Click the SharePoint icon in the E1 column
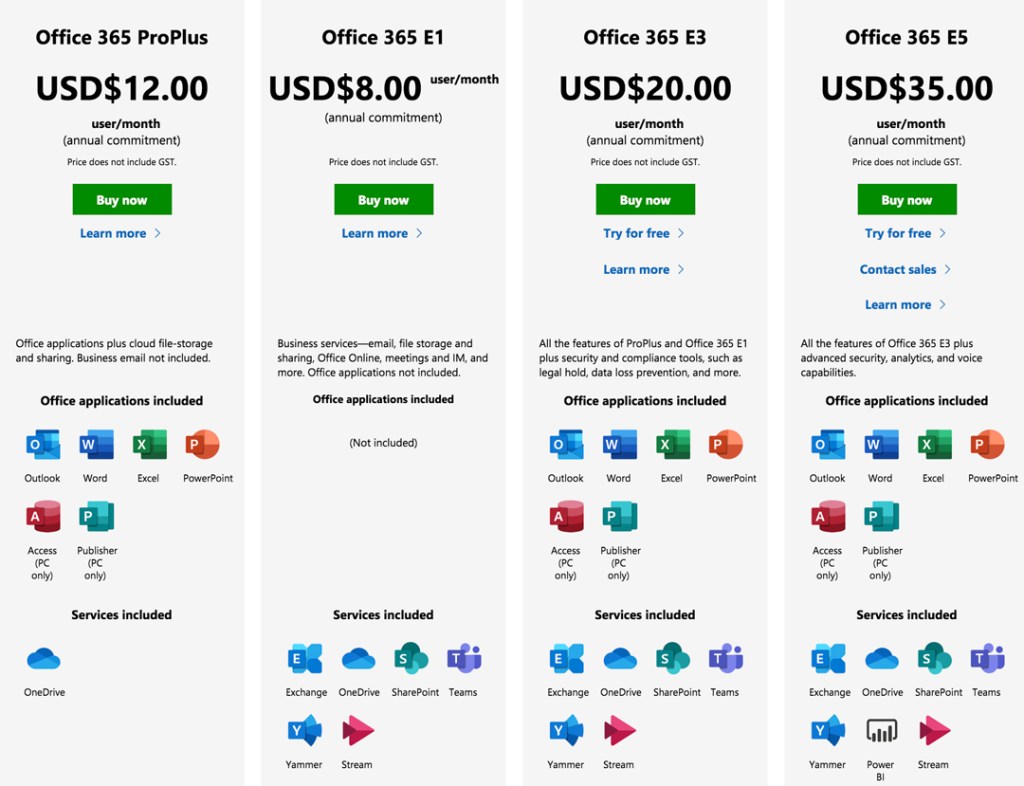The height and width of the screenshot is (786, 1024). [x=411, y=659]
